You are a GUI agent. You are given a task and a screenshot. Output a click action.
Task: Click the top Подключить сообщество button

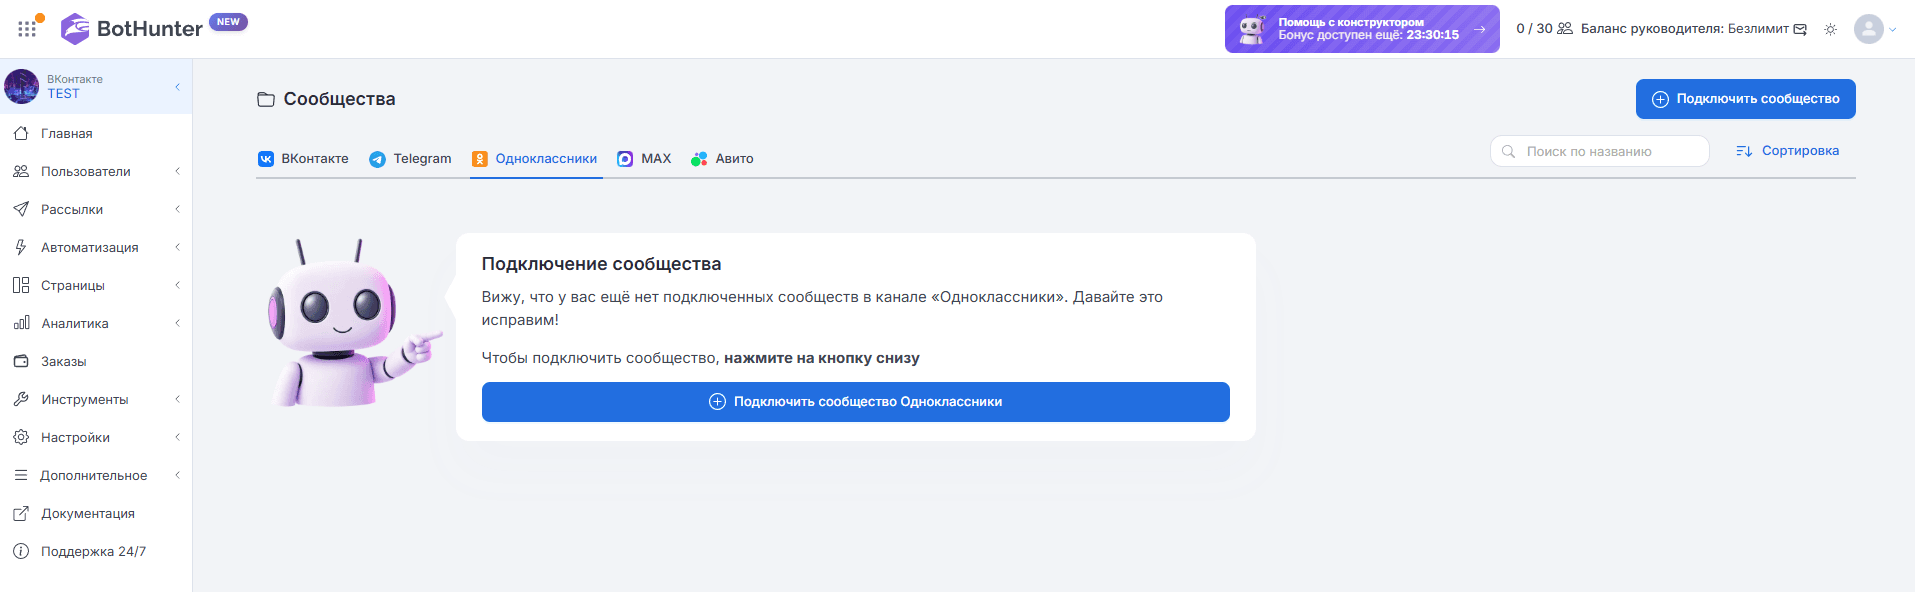pos(1745,99)
